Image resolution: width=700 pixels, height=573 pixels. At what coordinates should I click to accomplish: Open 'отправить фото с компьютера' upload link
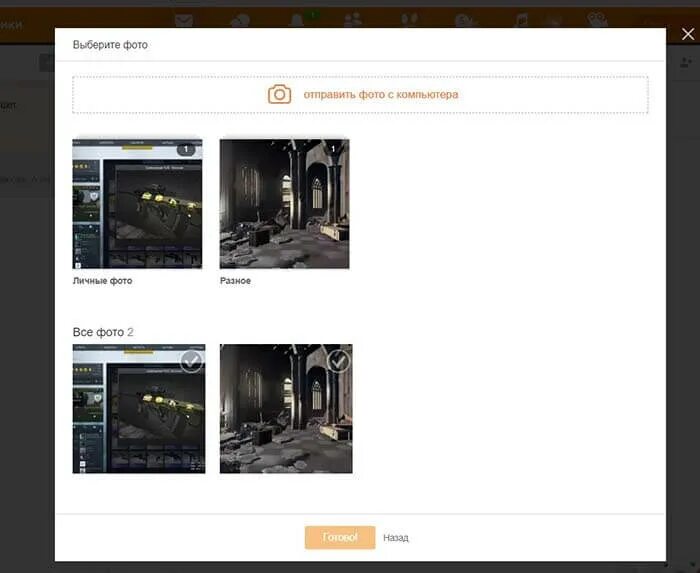pyautogui.click(x=381, y=95)
